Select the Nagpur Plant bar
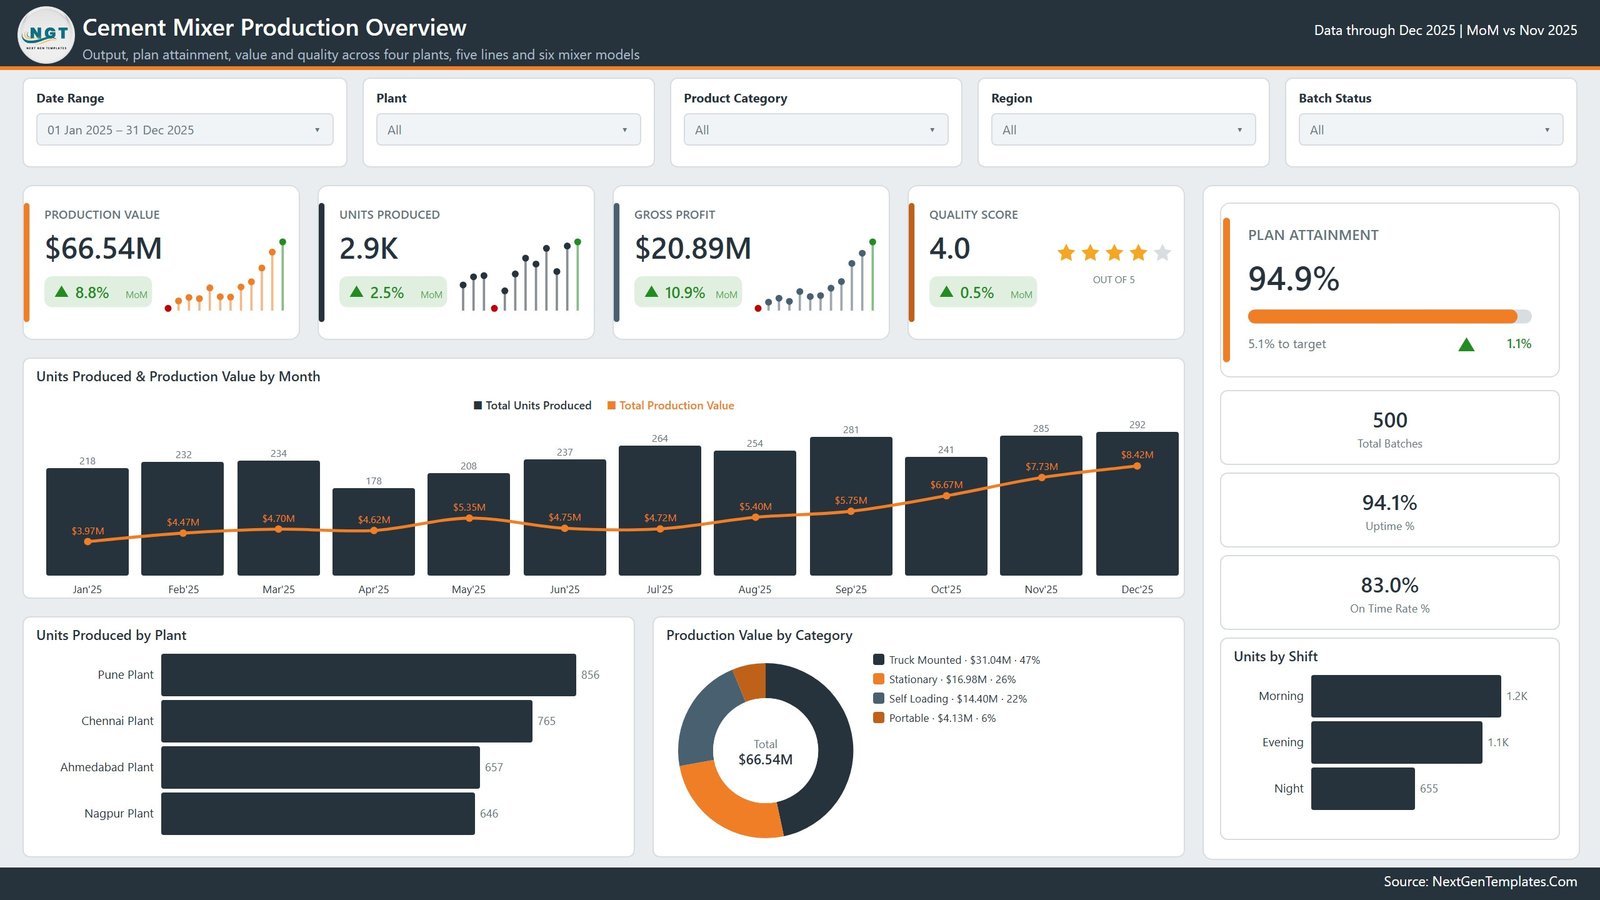The height and width of the screenshot is (900, 1600). (x=318, y=814)
